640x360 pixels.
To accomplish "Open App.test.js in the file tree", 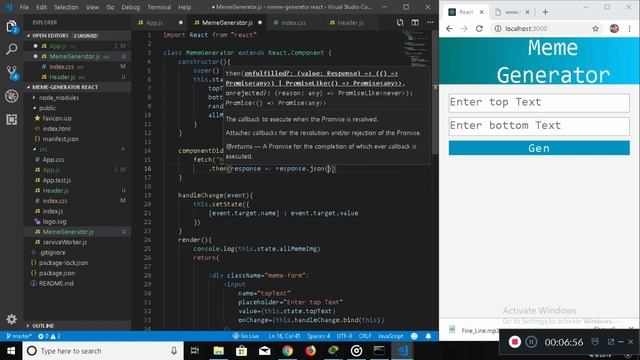I will tap(56, 180).
